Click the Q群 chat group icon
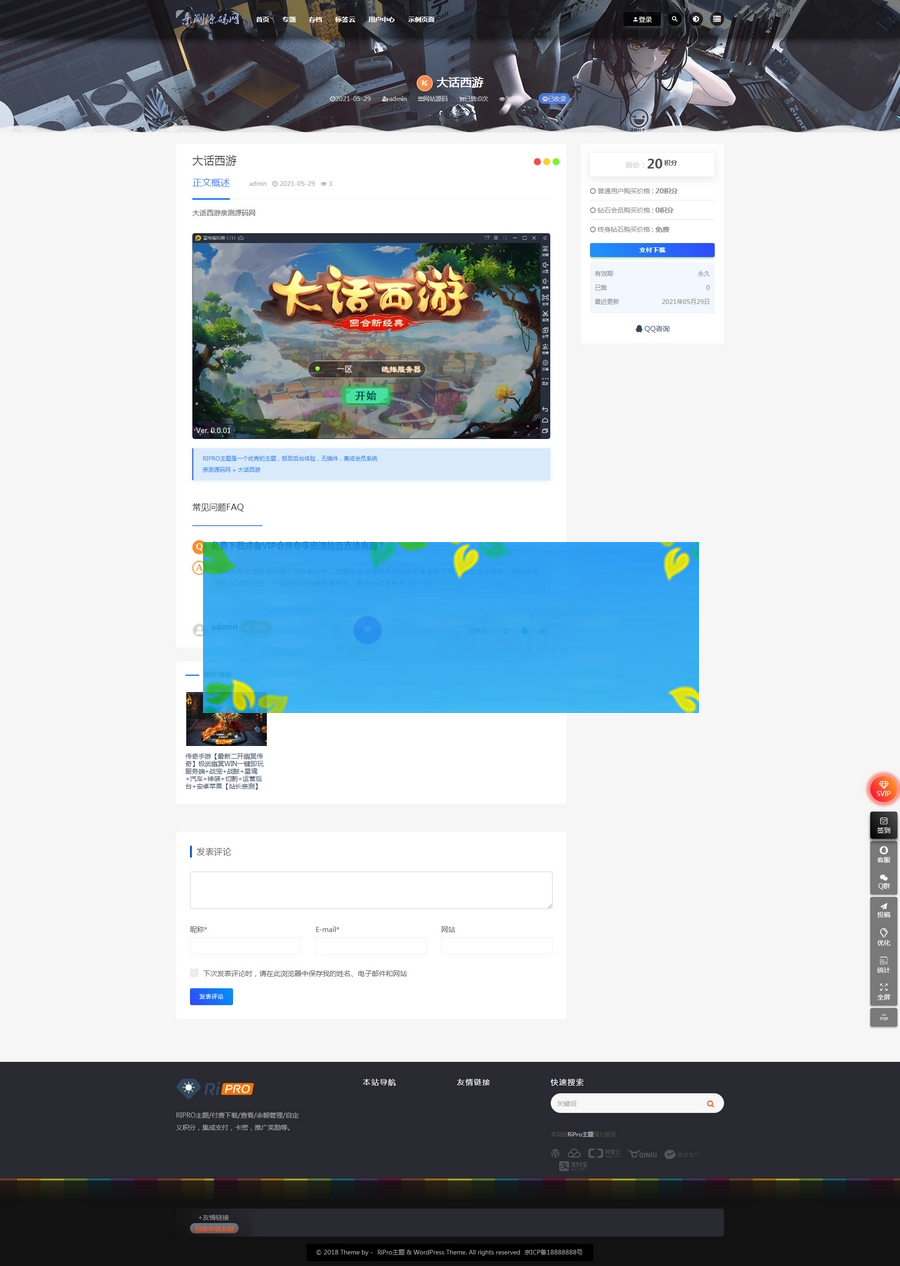Viewport: 900px width, 1266px height. (883, 881)
